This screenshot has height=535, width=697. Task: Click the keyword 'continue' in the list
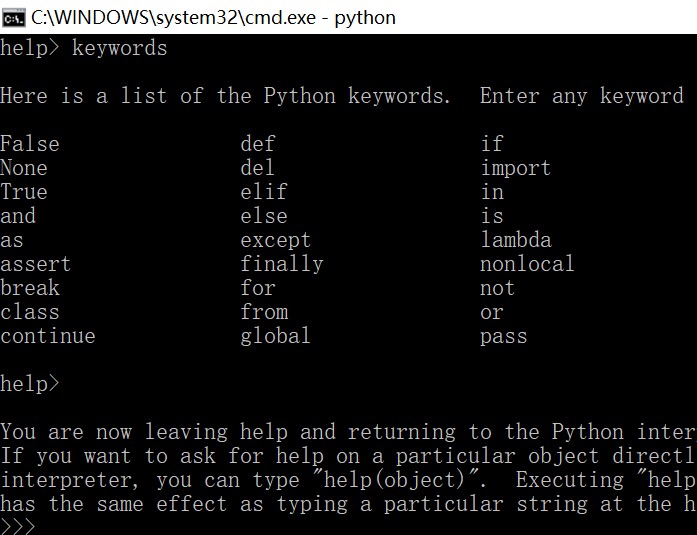pos(48,336)
